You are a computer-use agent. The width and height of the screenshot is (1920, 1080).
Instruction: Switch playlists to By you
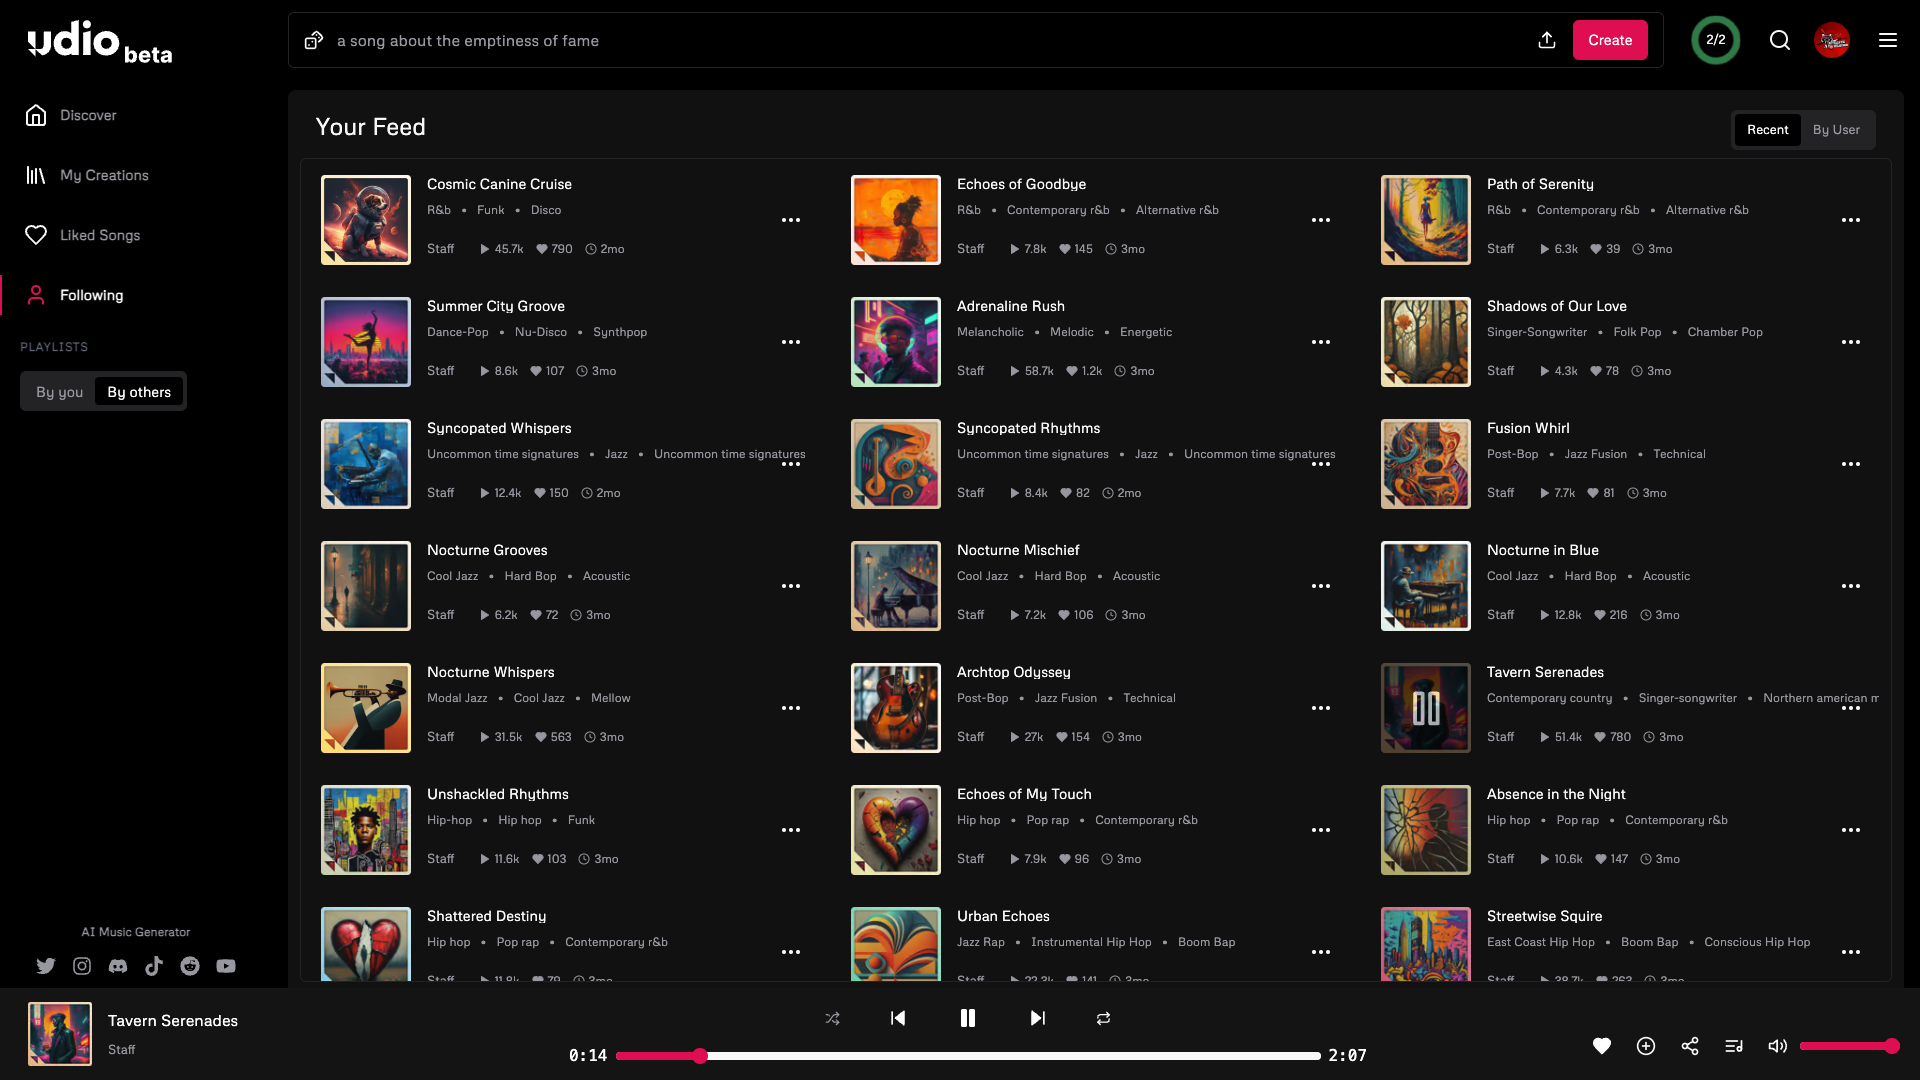(59, 392)
